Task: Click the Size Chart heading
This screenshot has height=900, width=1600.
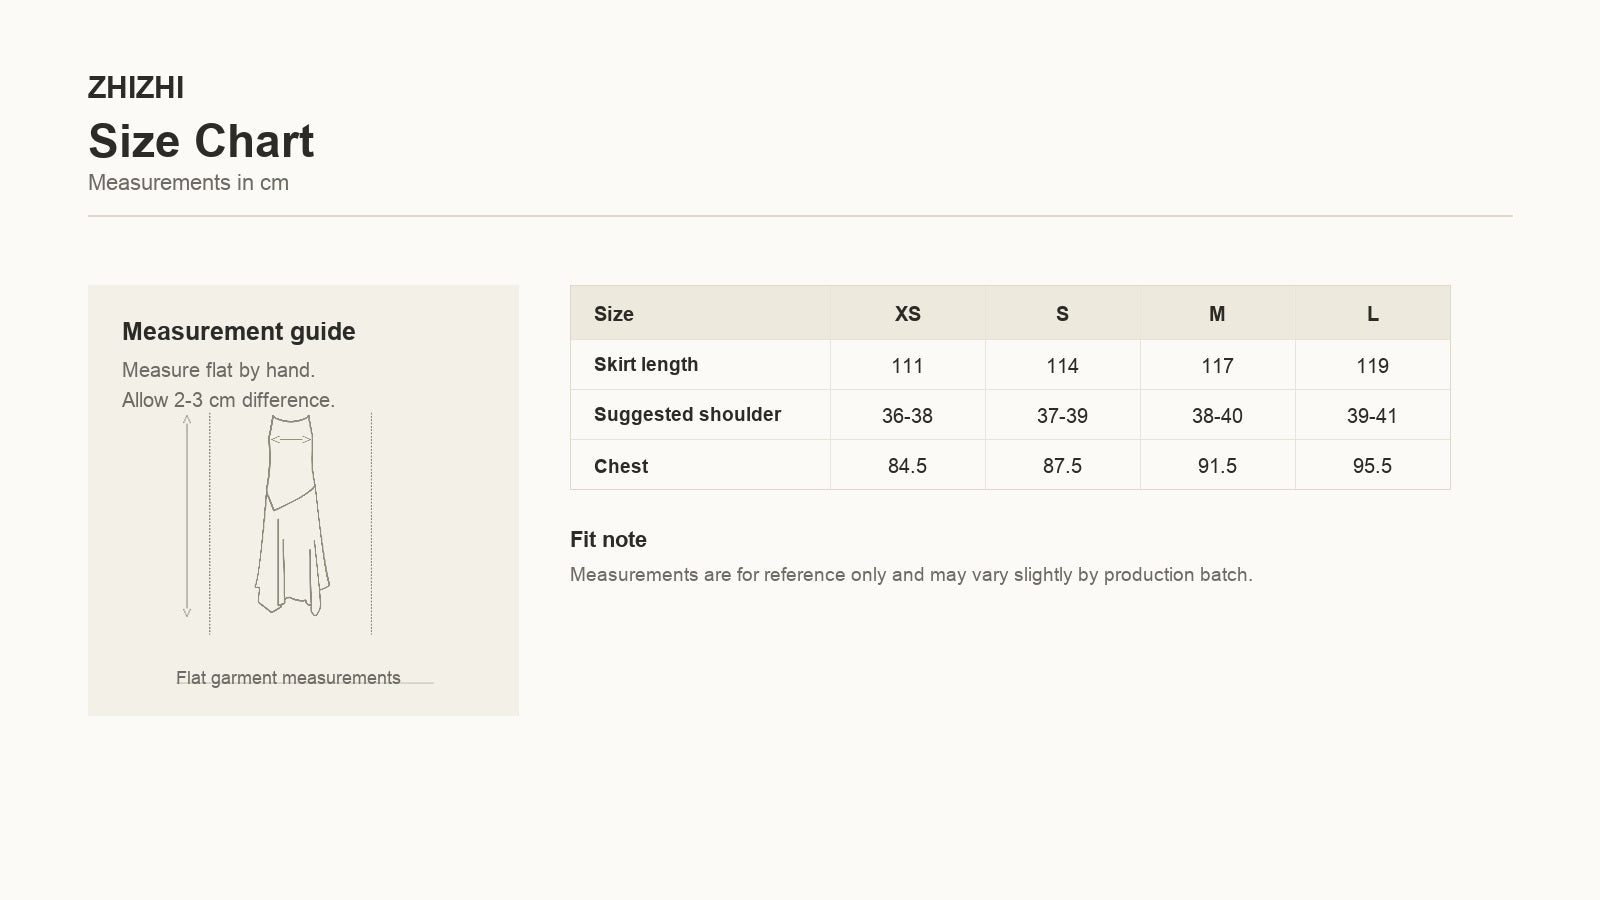Action: 201,141
